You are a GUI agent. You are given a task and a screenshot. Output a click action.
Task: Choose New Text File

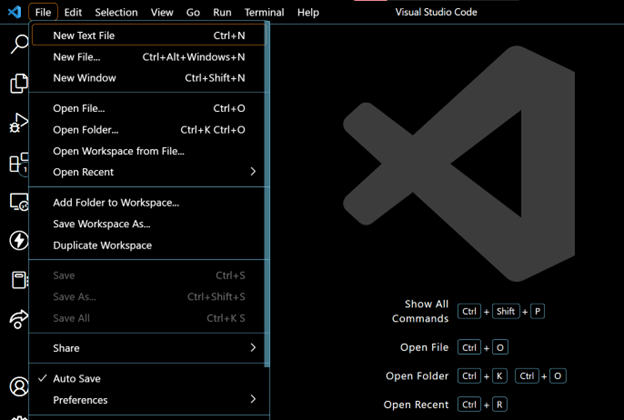148,35
